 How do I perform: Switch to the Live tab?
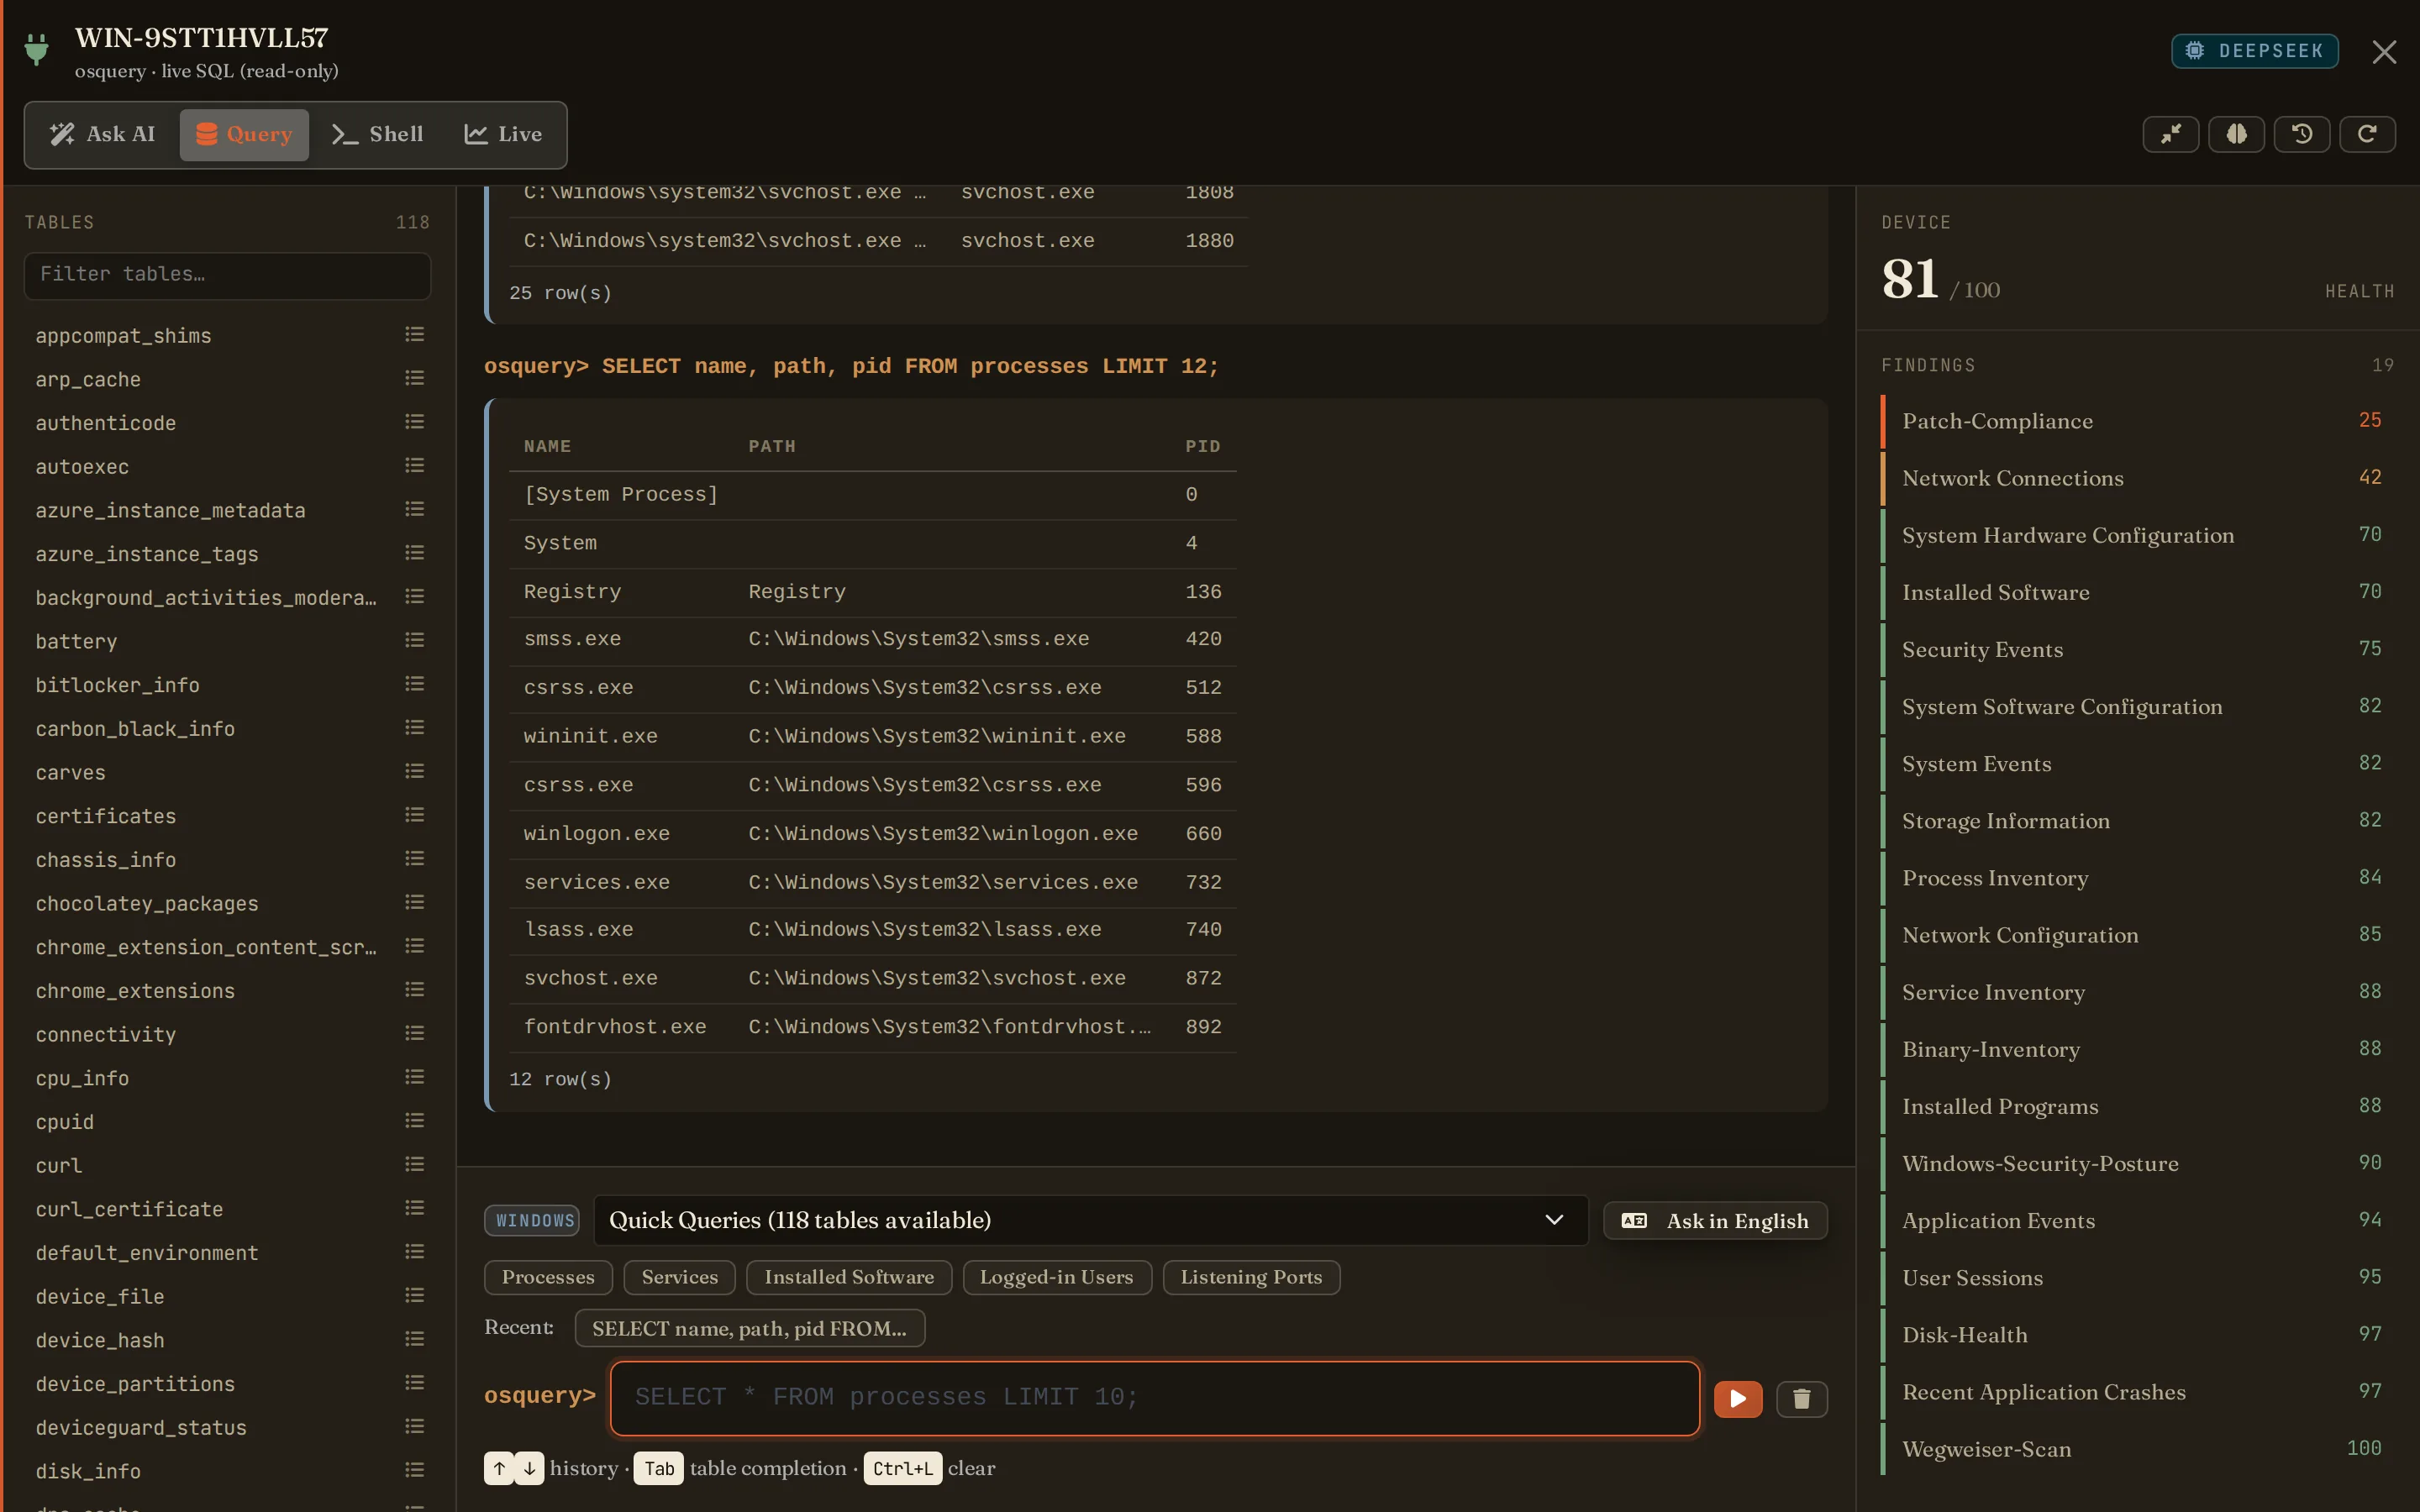coord(503,135)
